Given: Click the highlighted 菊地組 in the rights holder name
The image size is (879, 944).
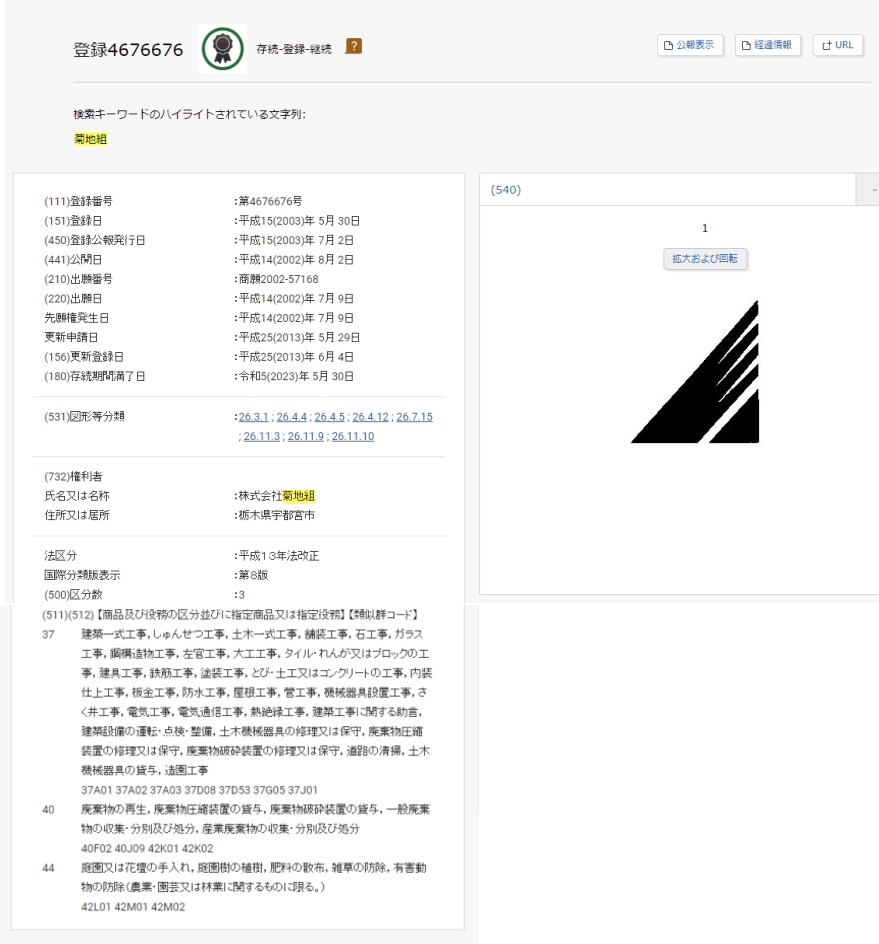Looking at the screenshot, I should (x=299, y=495).
